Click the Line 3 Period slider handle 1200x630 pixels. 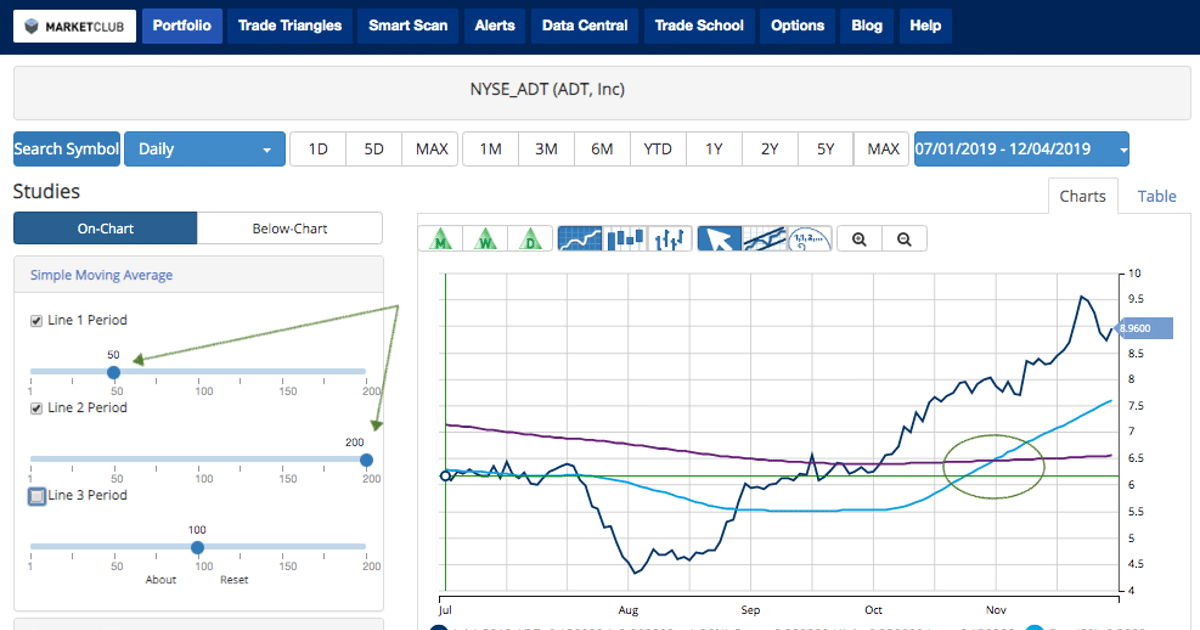pyautogui.click(x=198, y=547)
